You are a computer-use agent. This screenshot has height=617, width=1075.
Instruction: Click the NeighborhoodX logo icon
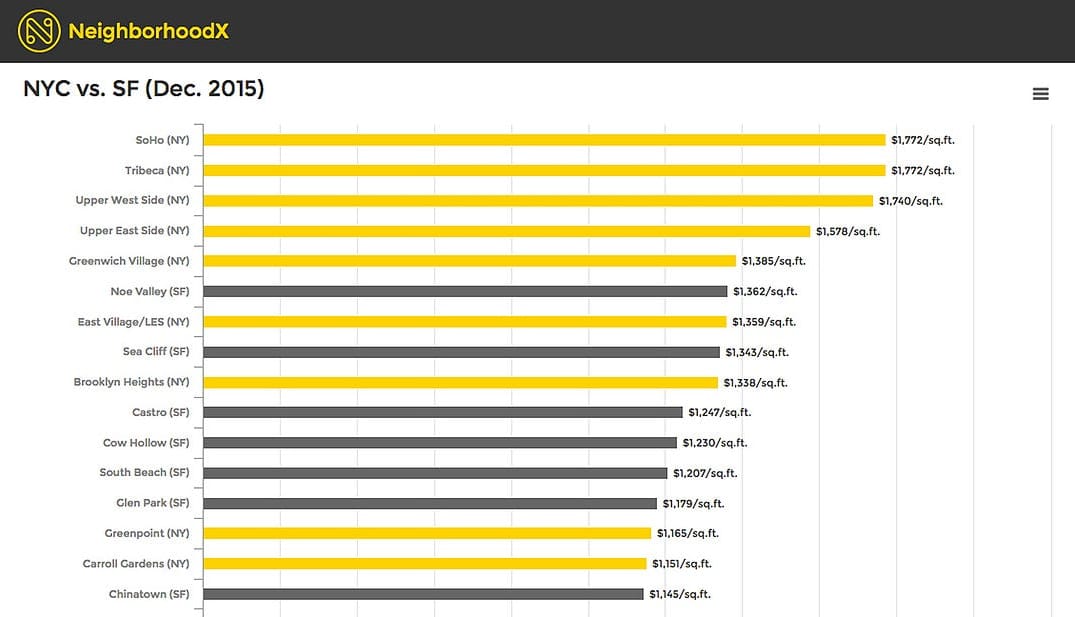click(38, 31)
